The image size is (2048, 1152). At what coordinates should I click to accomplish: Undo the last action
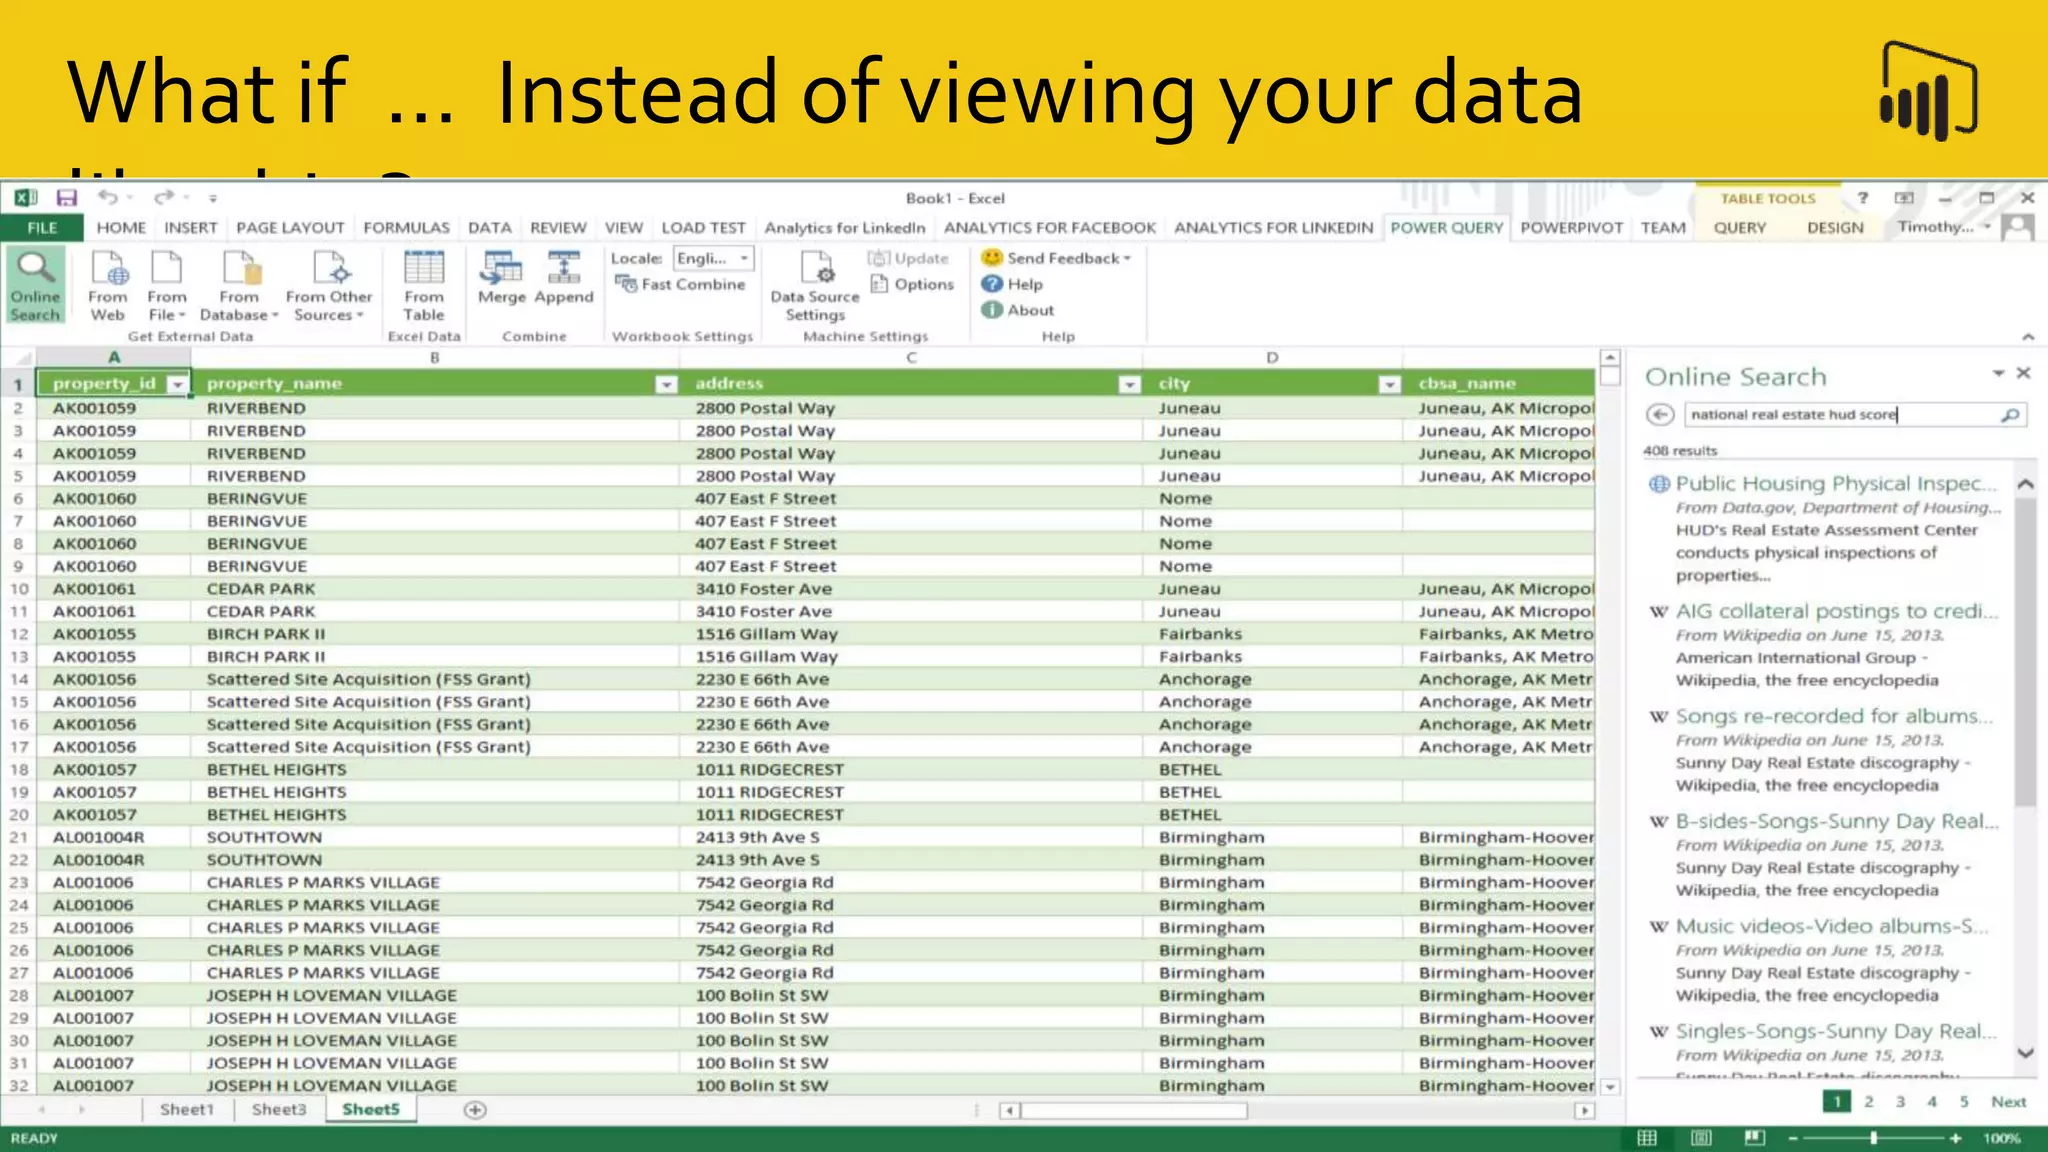(108, 198)
